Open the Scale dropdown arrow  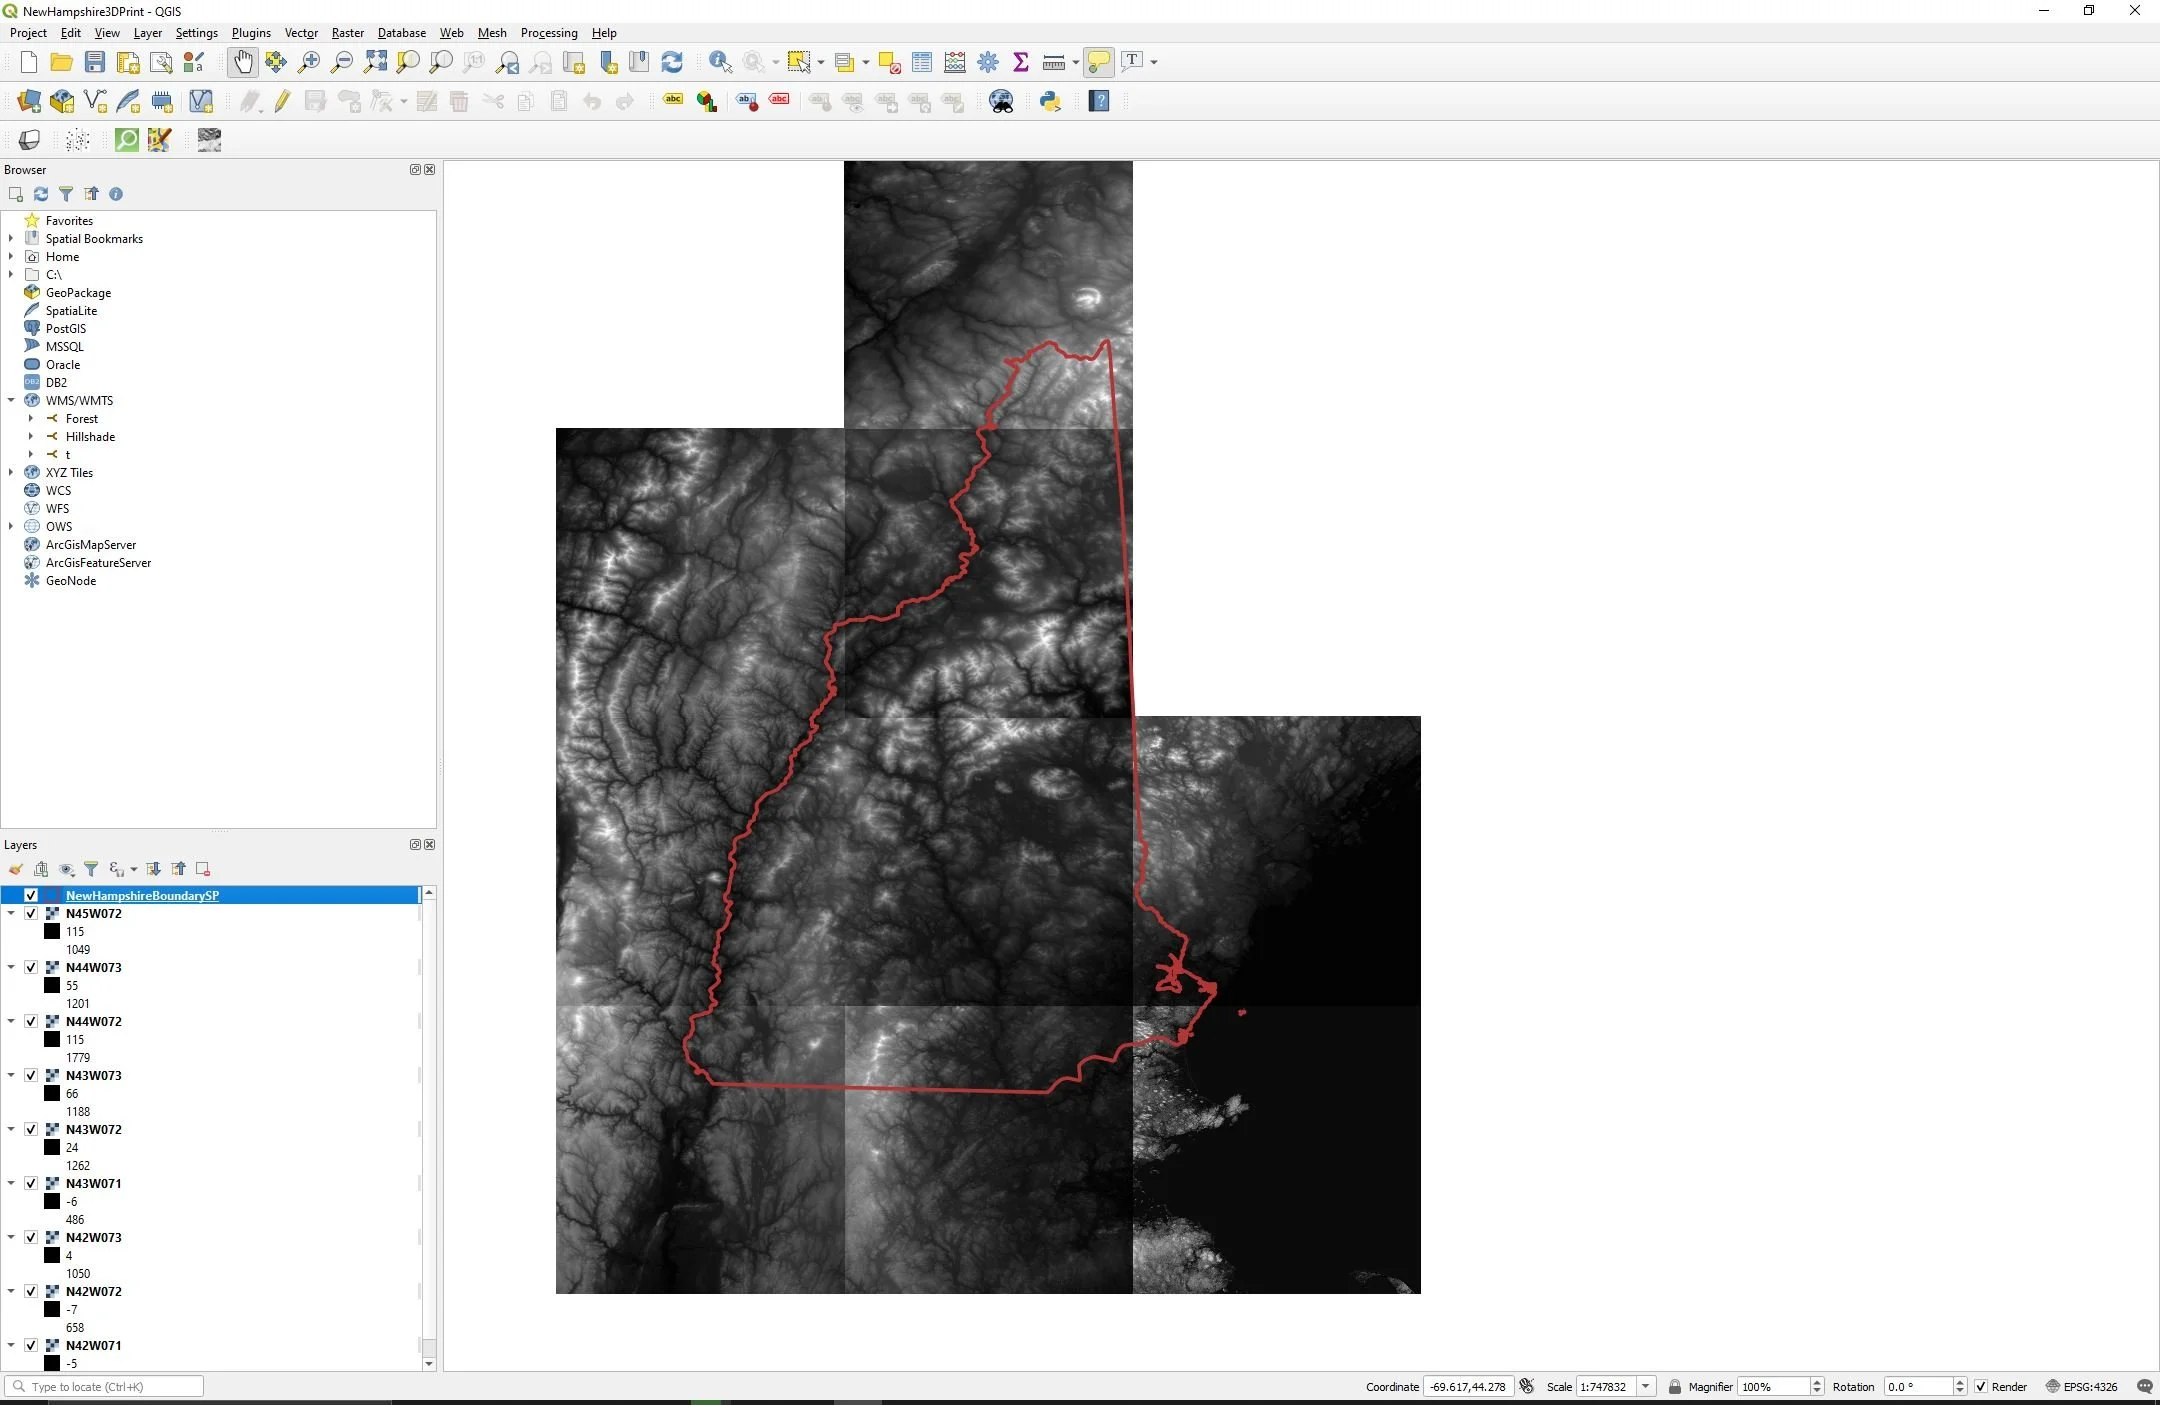click(1645, 1387)
